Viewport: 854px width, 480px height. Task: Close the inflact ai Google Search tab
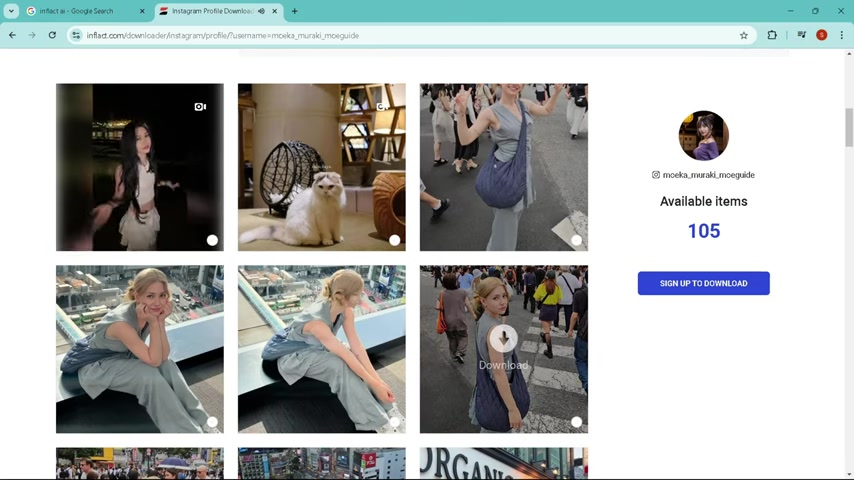(x=142, y=11)
